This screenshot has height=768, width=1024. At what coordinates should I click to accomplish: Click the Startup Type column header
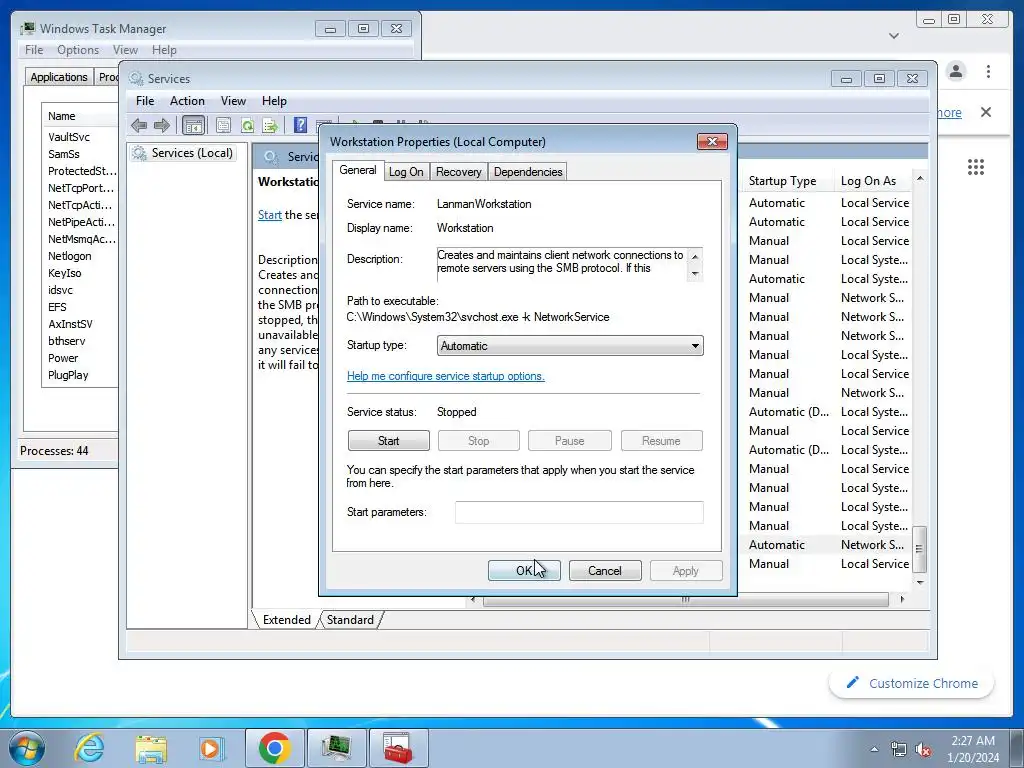(x=788, y=181)
